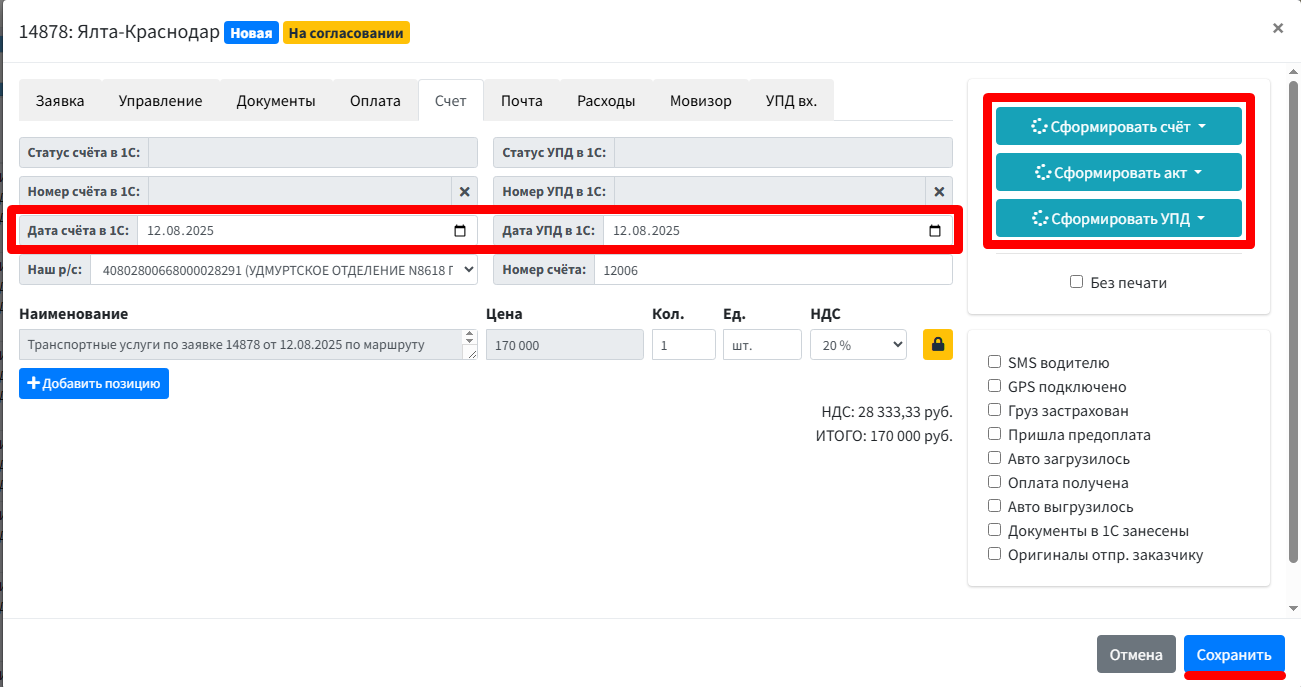This screenshot has width=1301, height=687.
Task: Expand the Наш р/с account dropdown
Action: (x=284, y=270)
